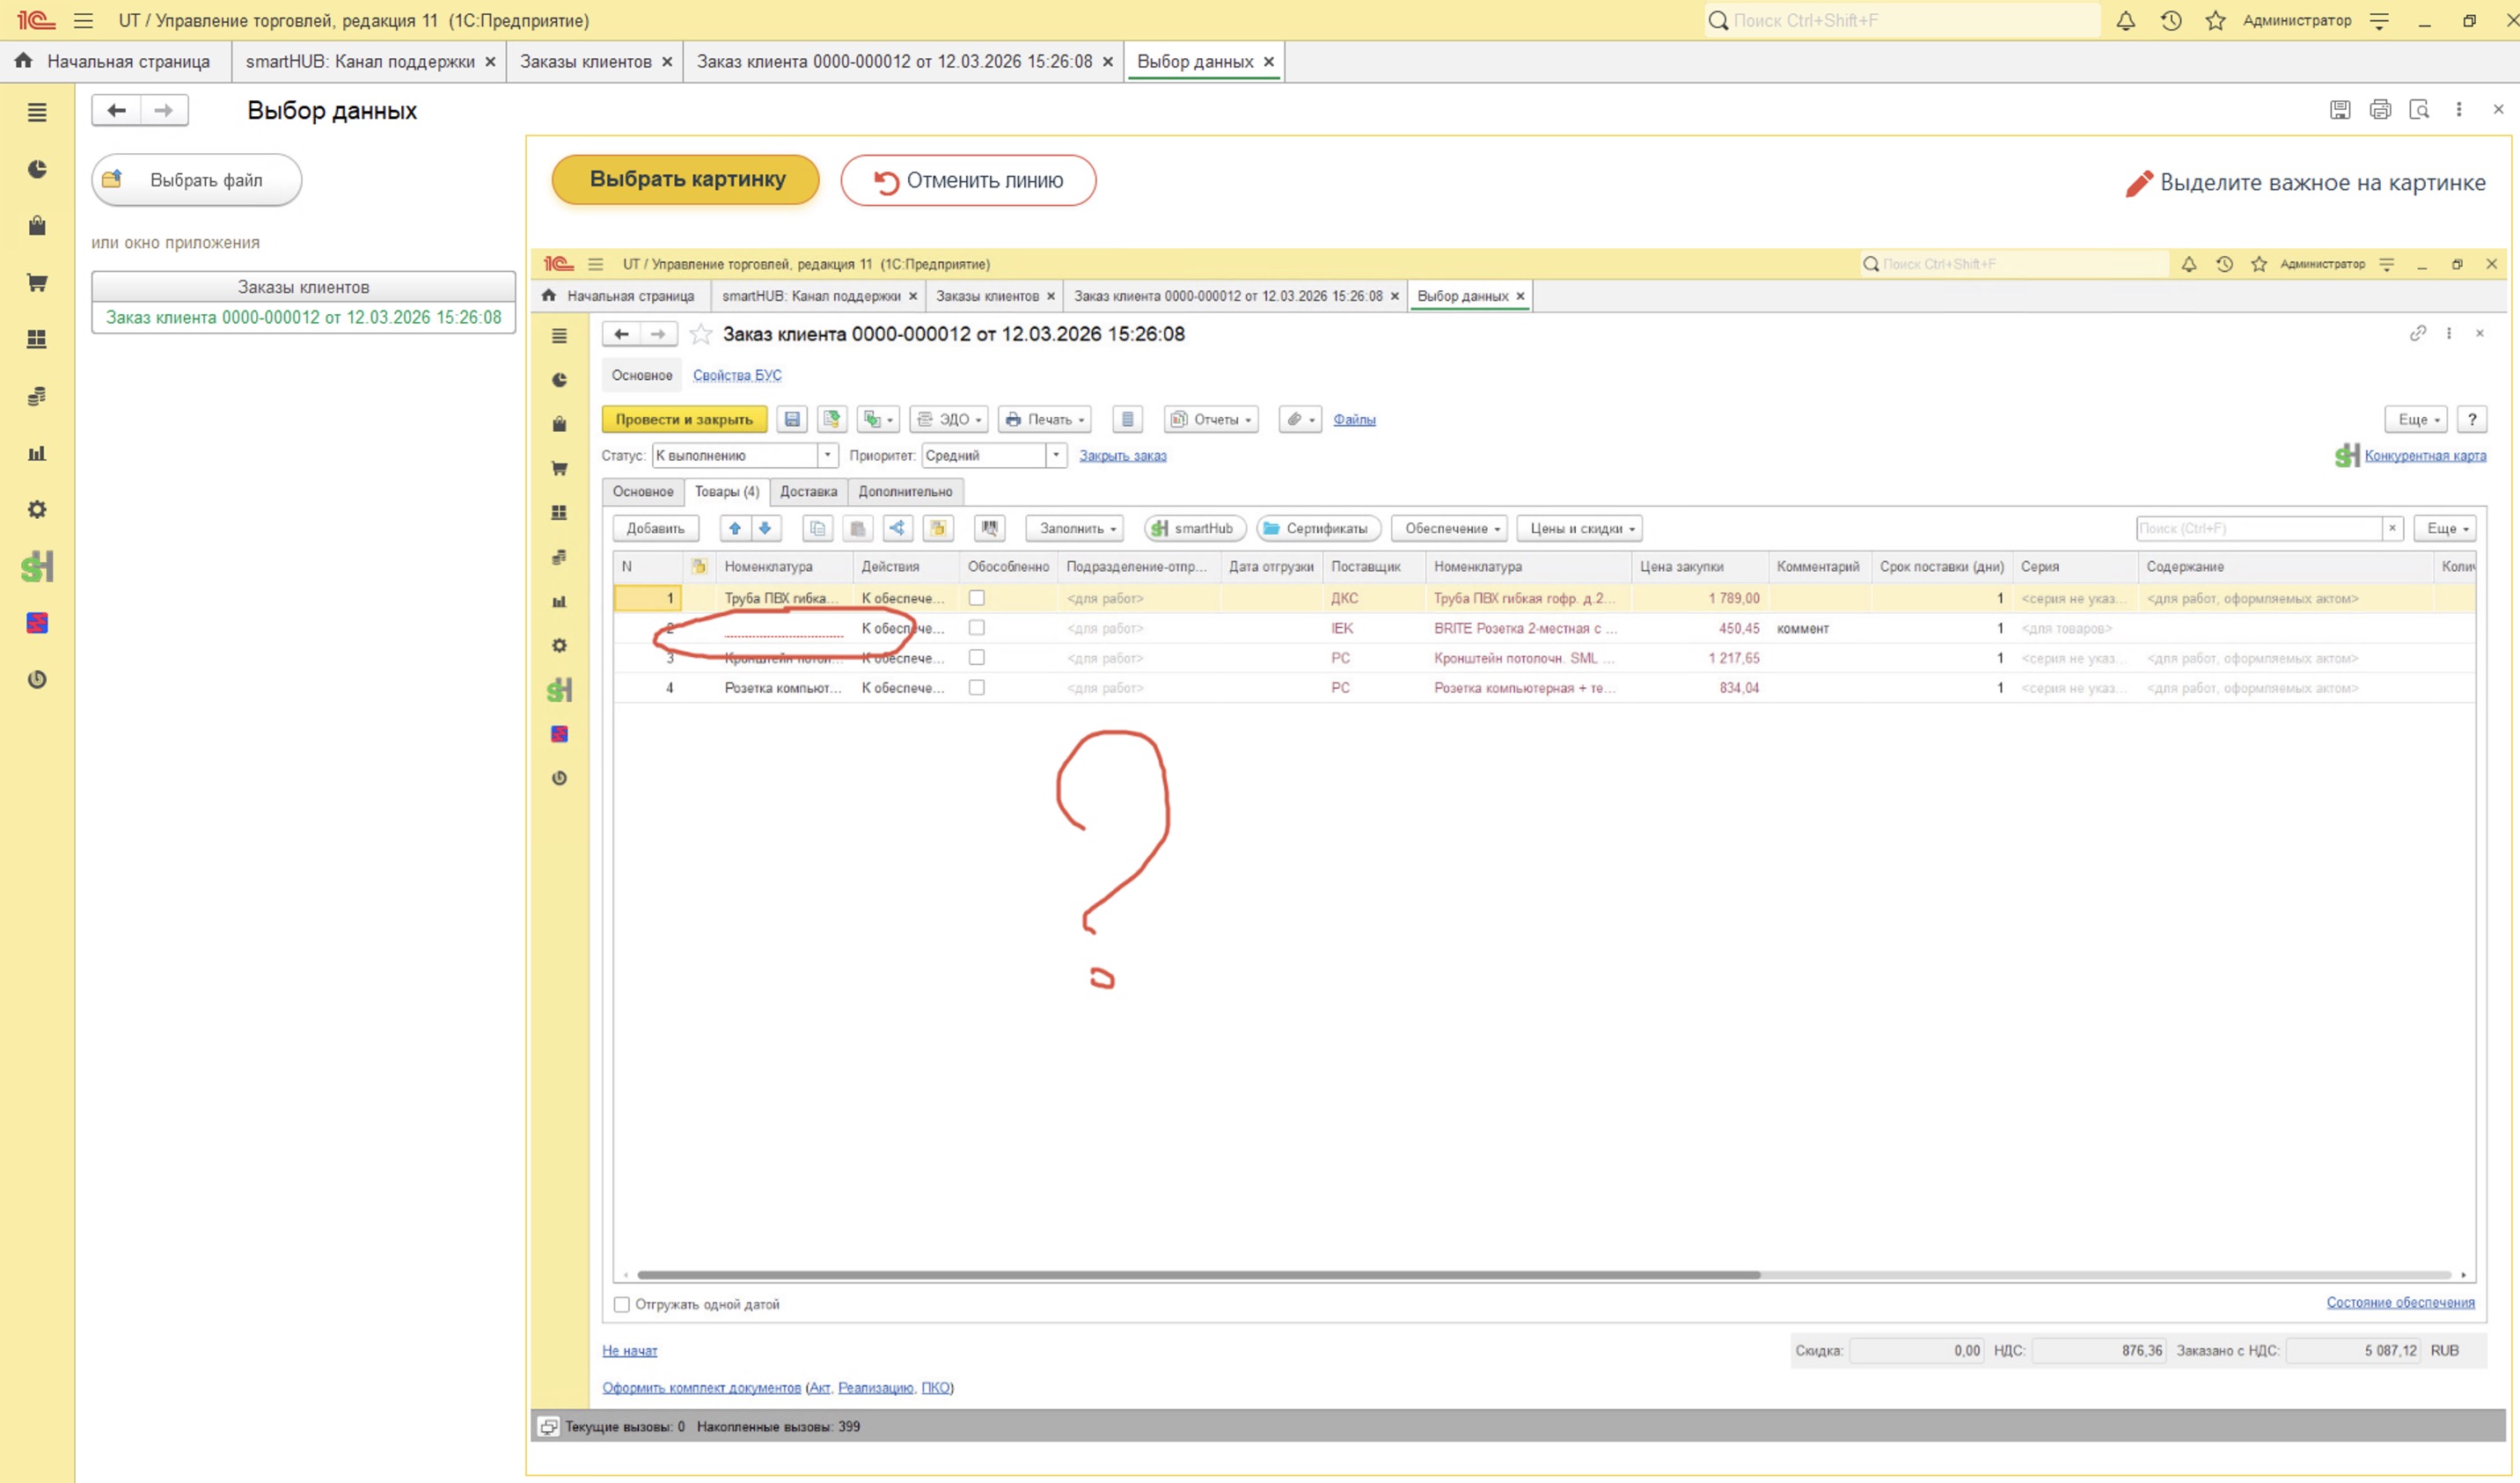Click the Администратор user name in the main title bar
The height and width of the screenshot is (1483, 2520).
pos(2297,20)
